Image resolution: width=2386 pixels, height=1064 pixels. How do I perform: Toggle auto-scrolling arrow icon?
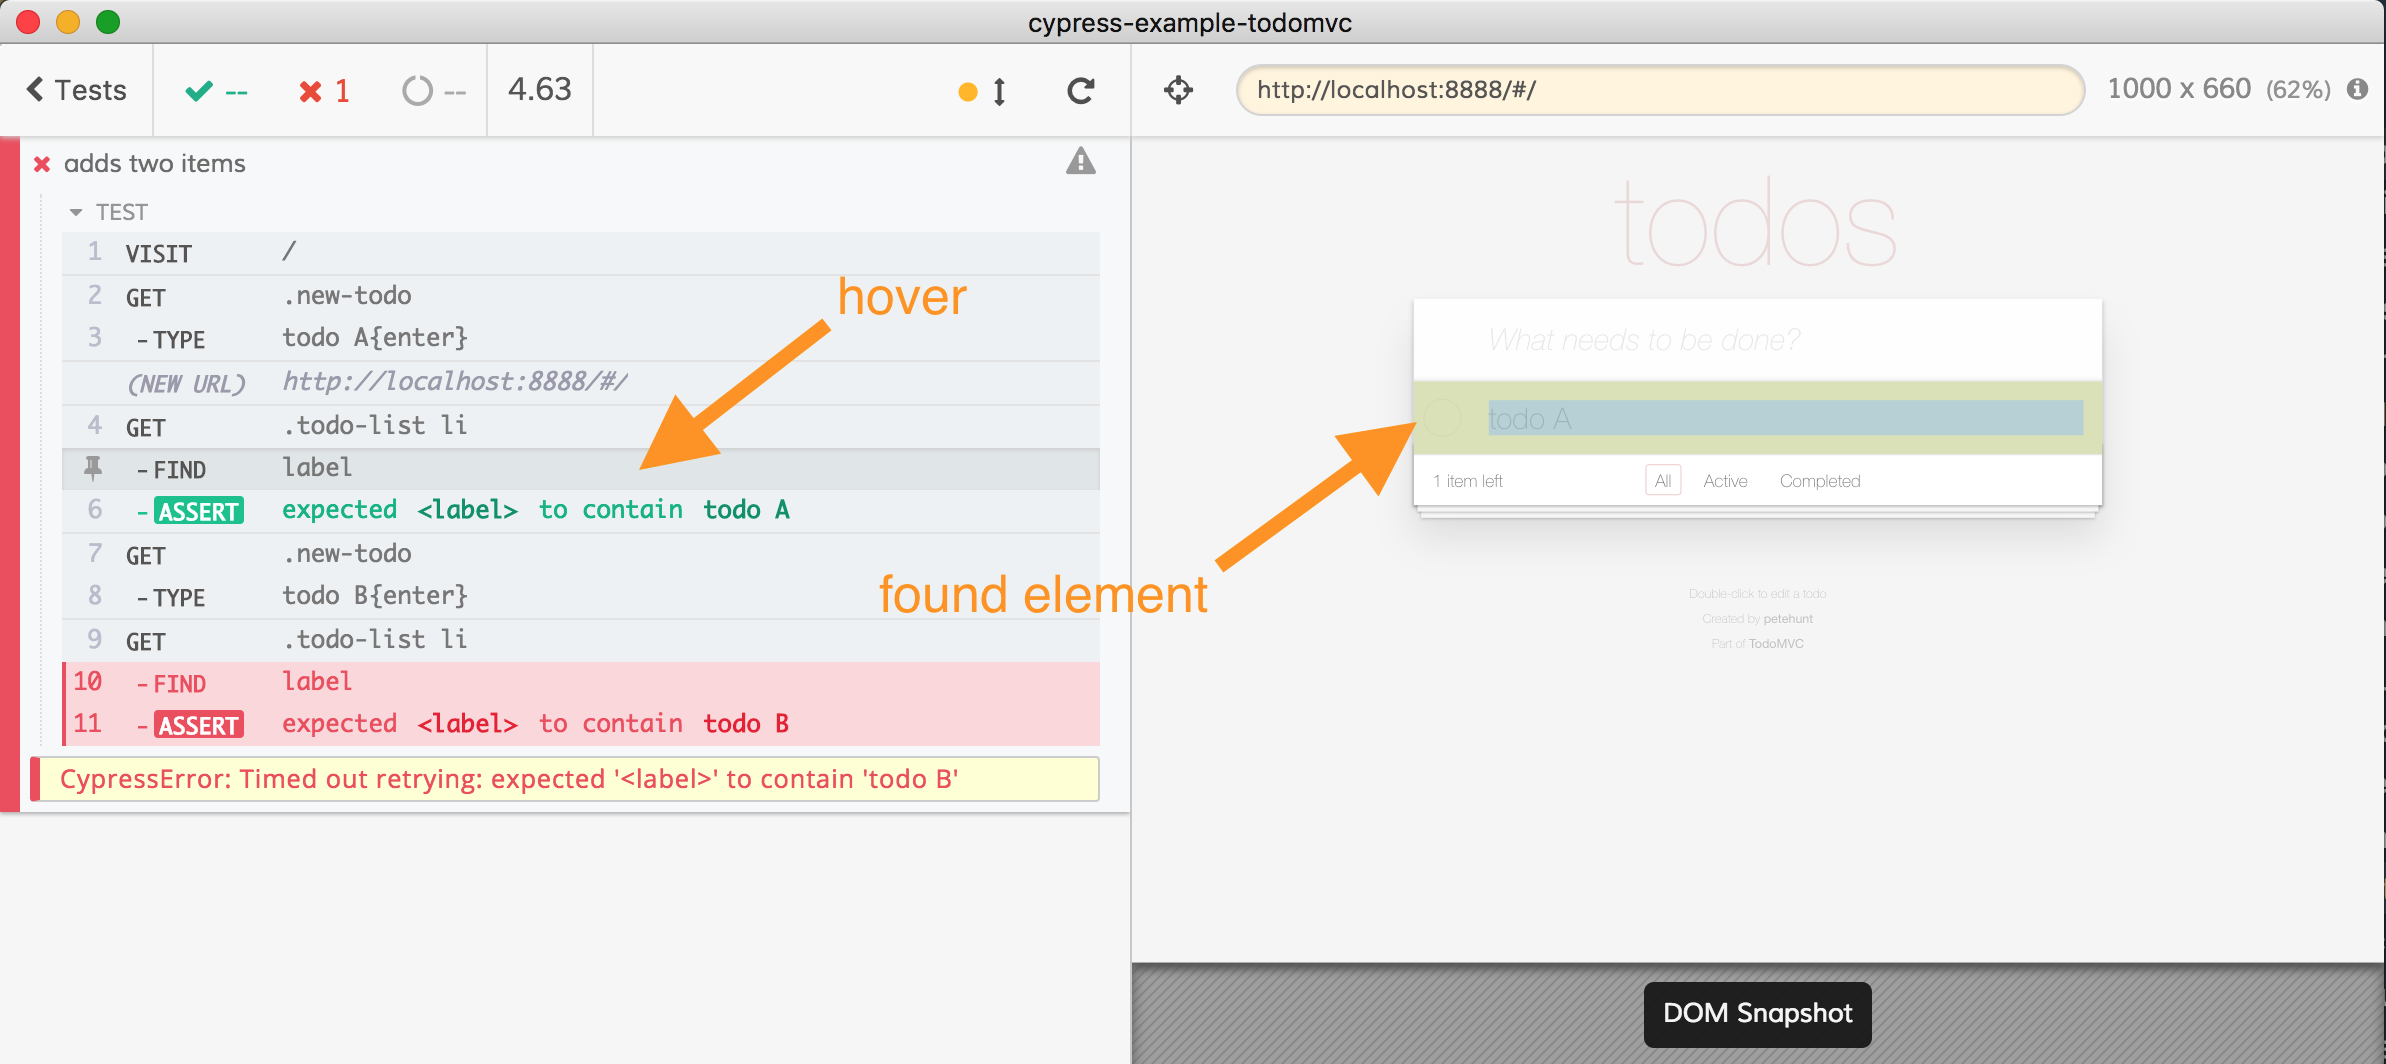tap(998, 92)
